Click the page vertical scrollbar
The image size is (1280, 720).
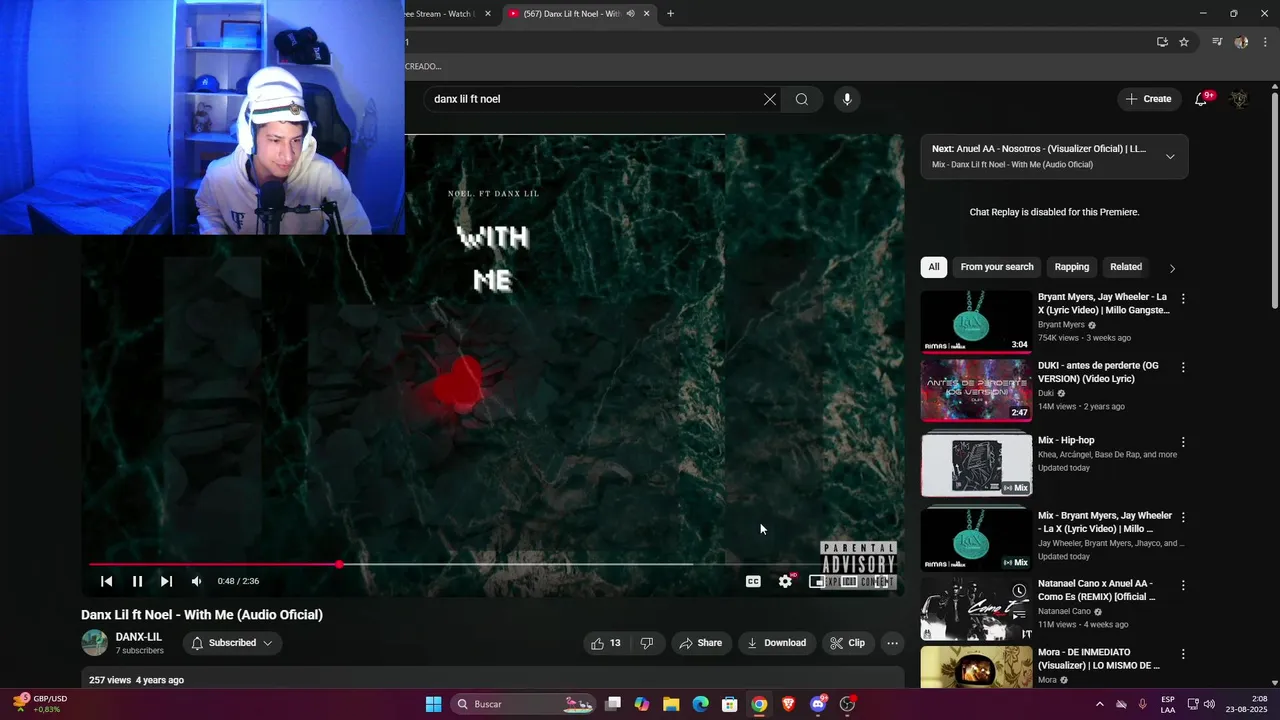point(1275,200)
